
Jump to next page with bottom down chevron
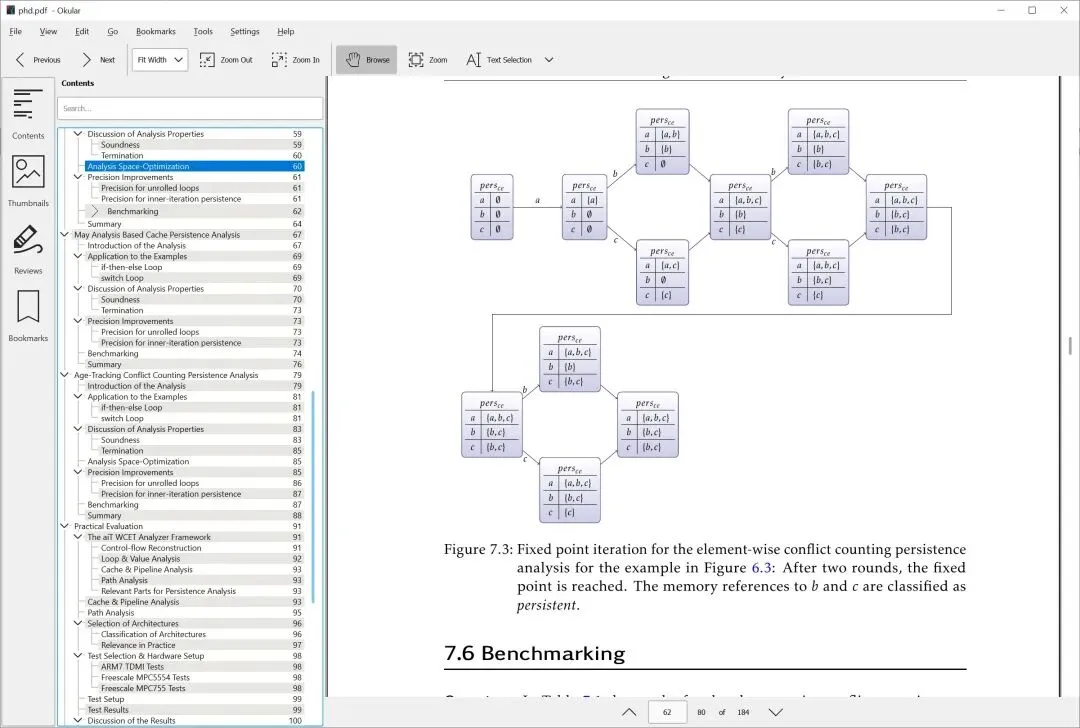click(776, 712)
